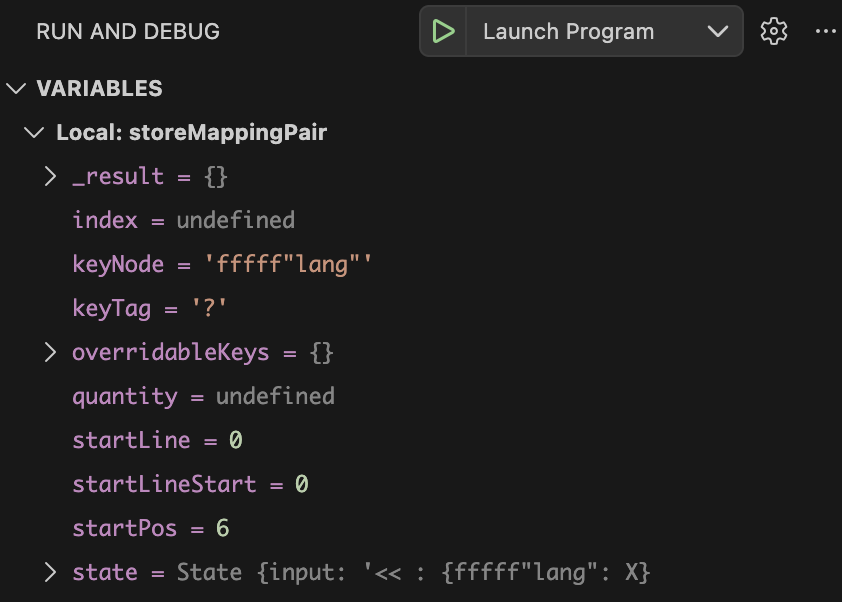Open the Launch Program configuration dropdown

click(718, 31)
